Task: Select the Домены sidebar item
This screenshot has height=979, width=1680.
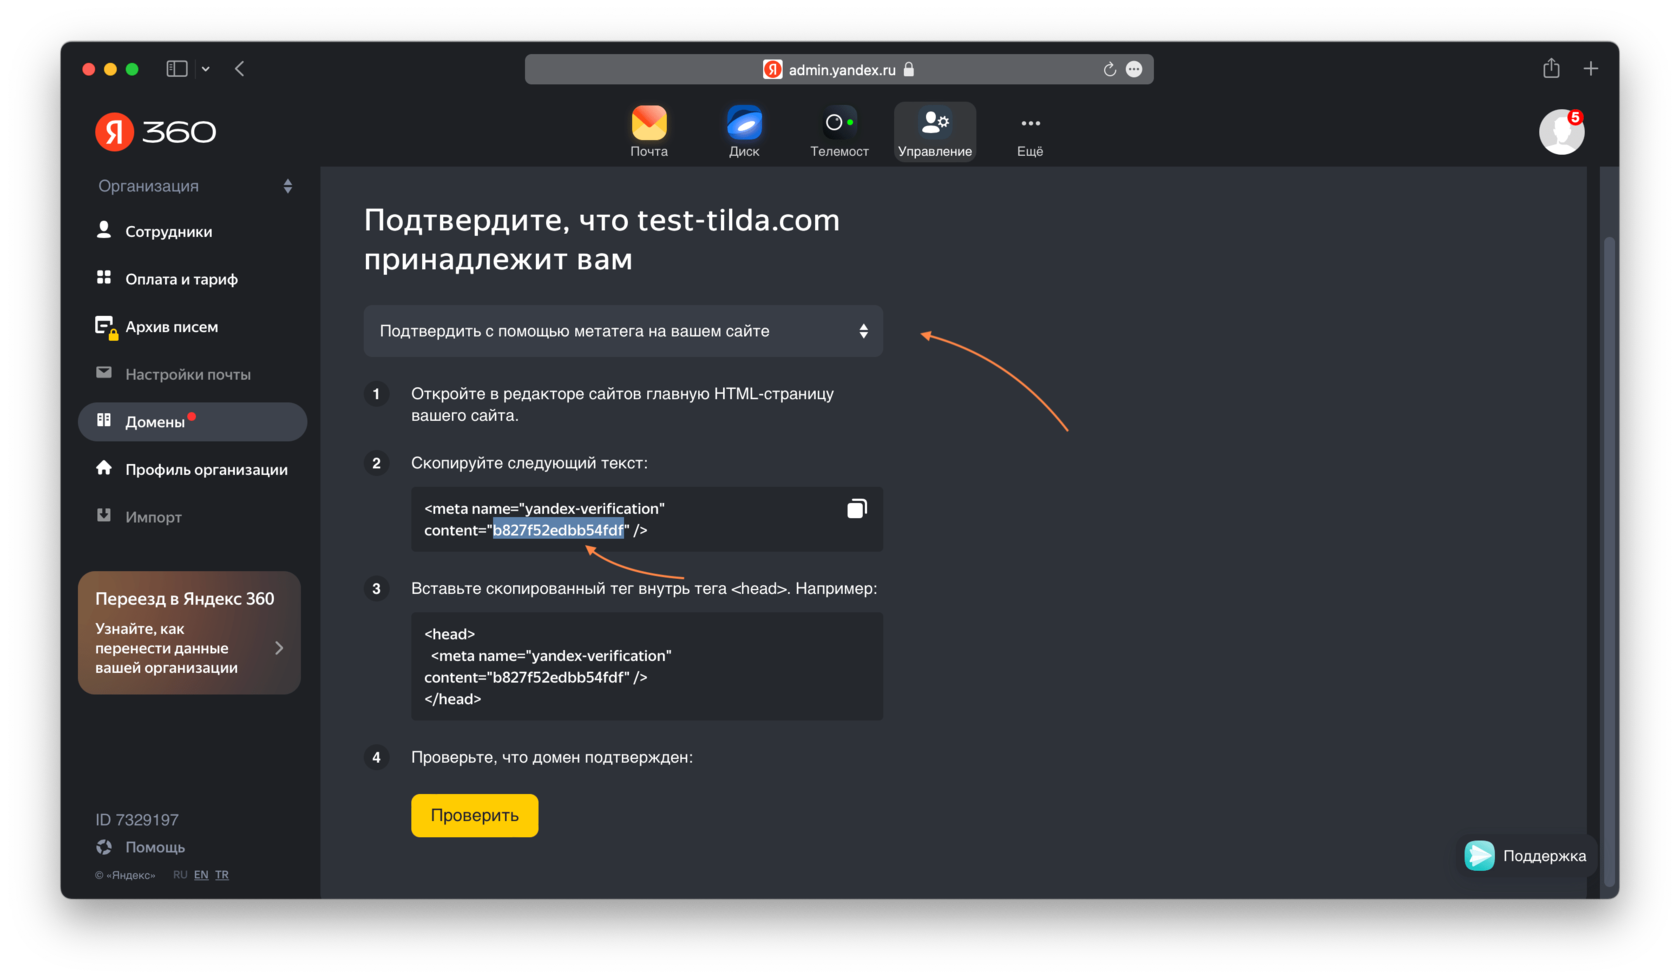Action: click(x=192, y=422)
